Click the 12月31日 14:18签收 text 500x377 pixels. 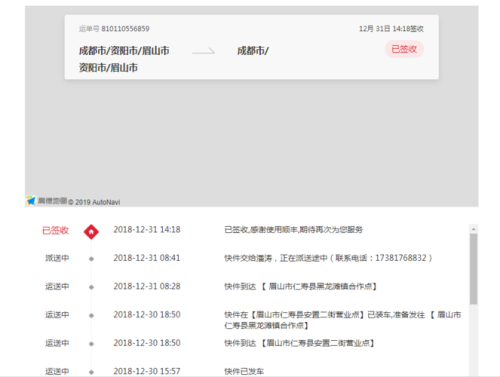[x=391, y=29]
